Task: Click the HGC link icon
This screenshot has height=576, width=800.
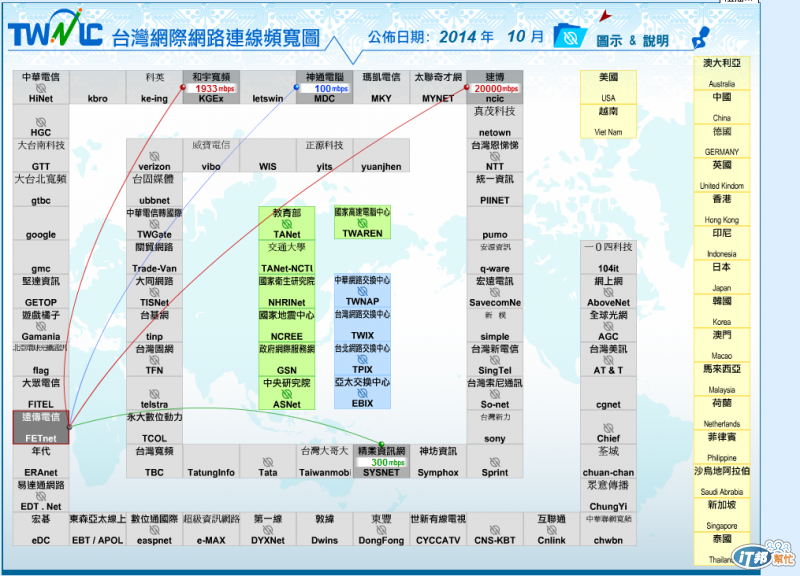Action: point(41,122)
